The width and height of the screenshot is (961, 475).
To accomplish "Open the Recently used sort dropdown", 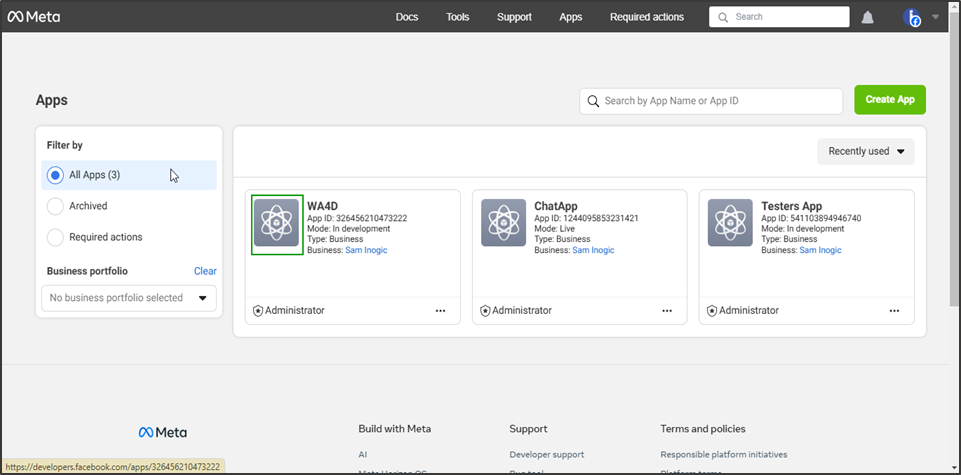I will [866, 152].
